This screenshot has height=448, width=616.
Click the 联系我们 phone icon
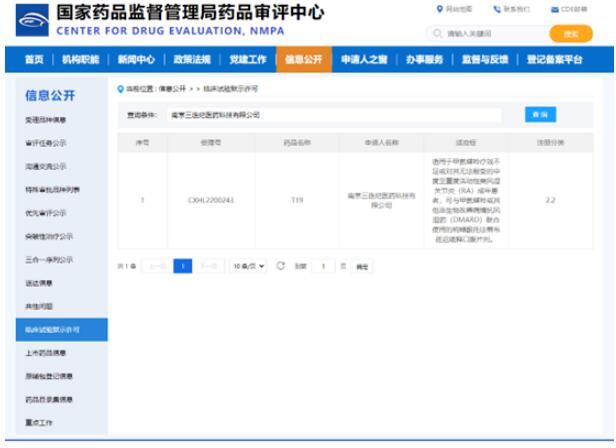point(497,9)
